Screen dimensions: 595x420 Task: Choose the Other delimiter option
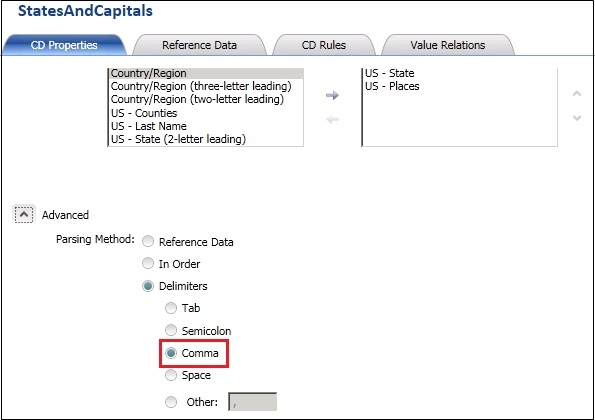171,402
